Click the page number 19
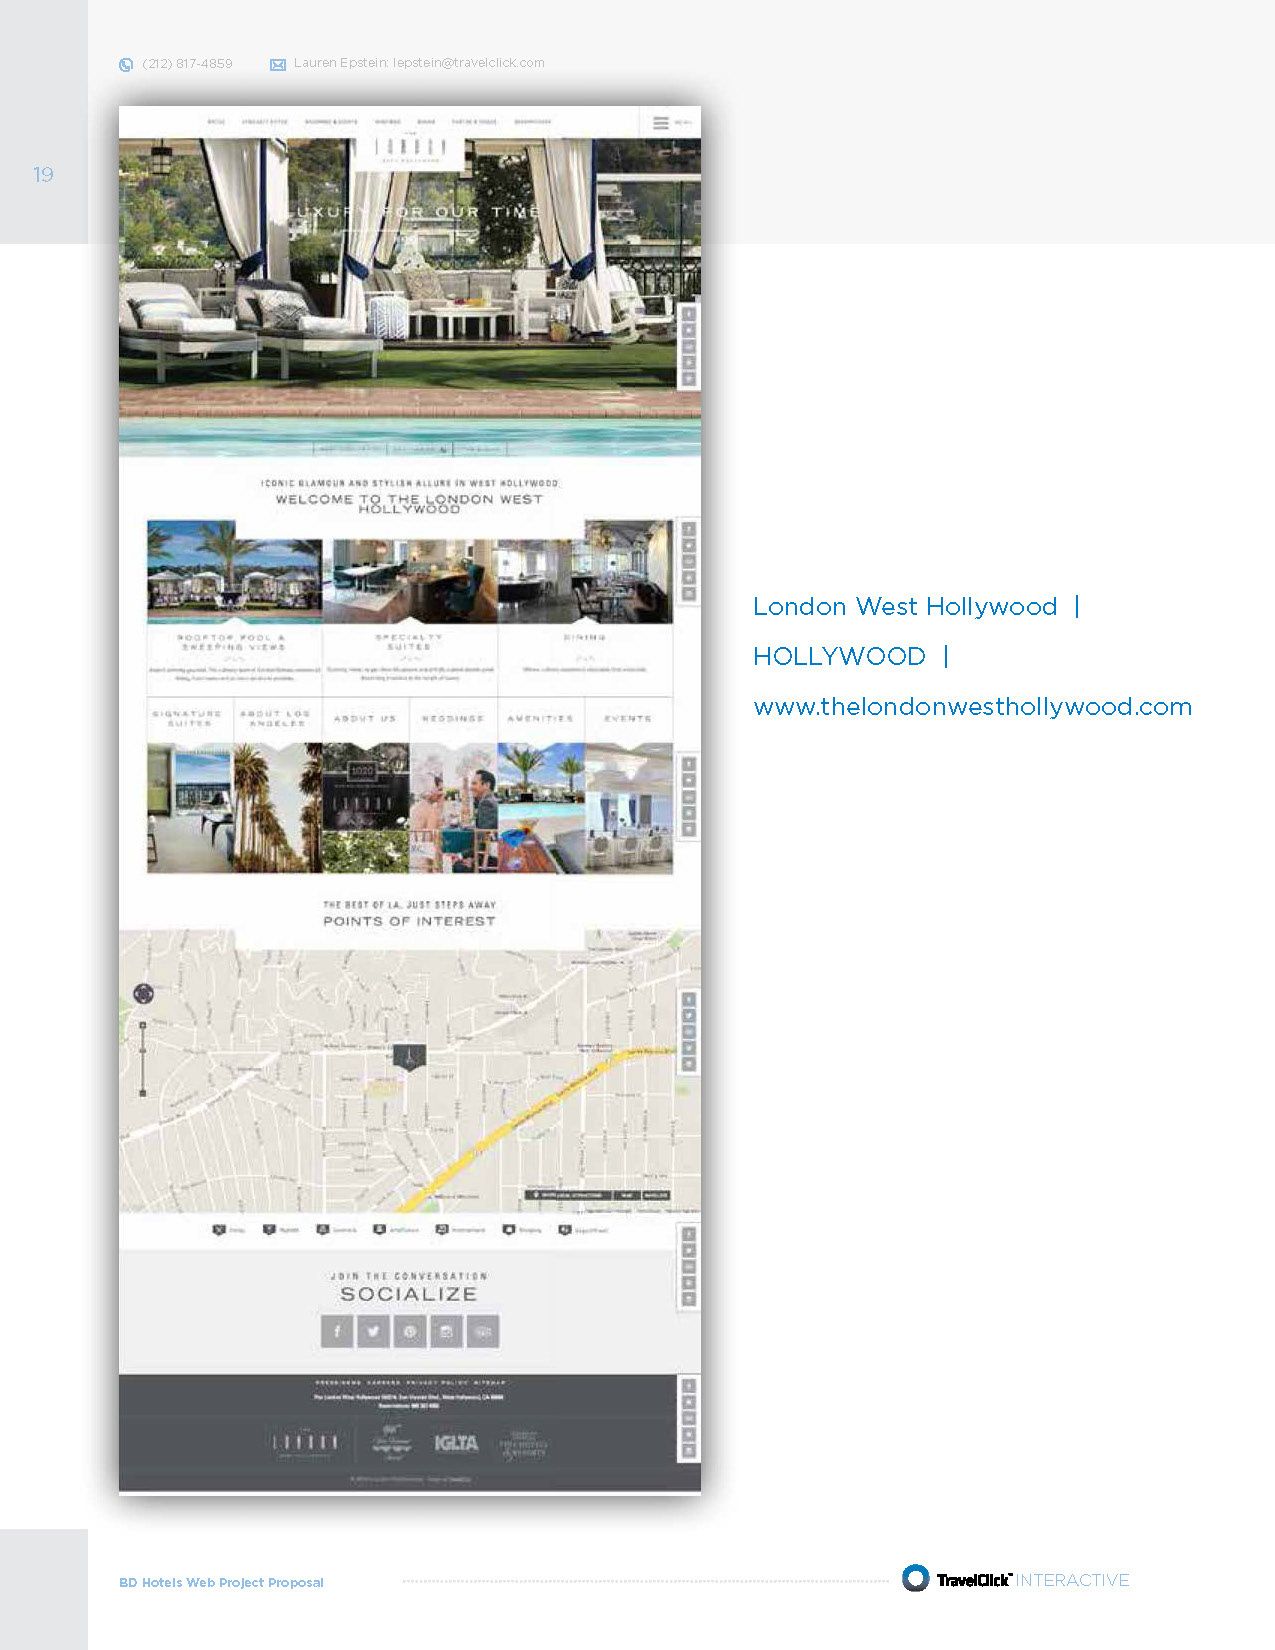The height and width of the screenshot is (1650, 1275). tap(43, 174)
